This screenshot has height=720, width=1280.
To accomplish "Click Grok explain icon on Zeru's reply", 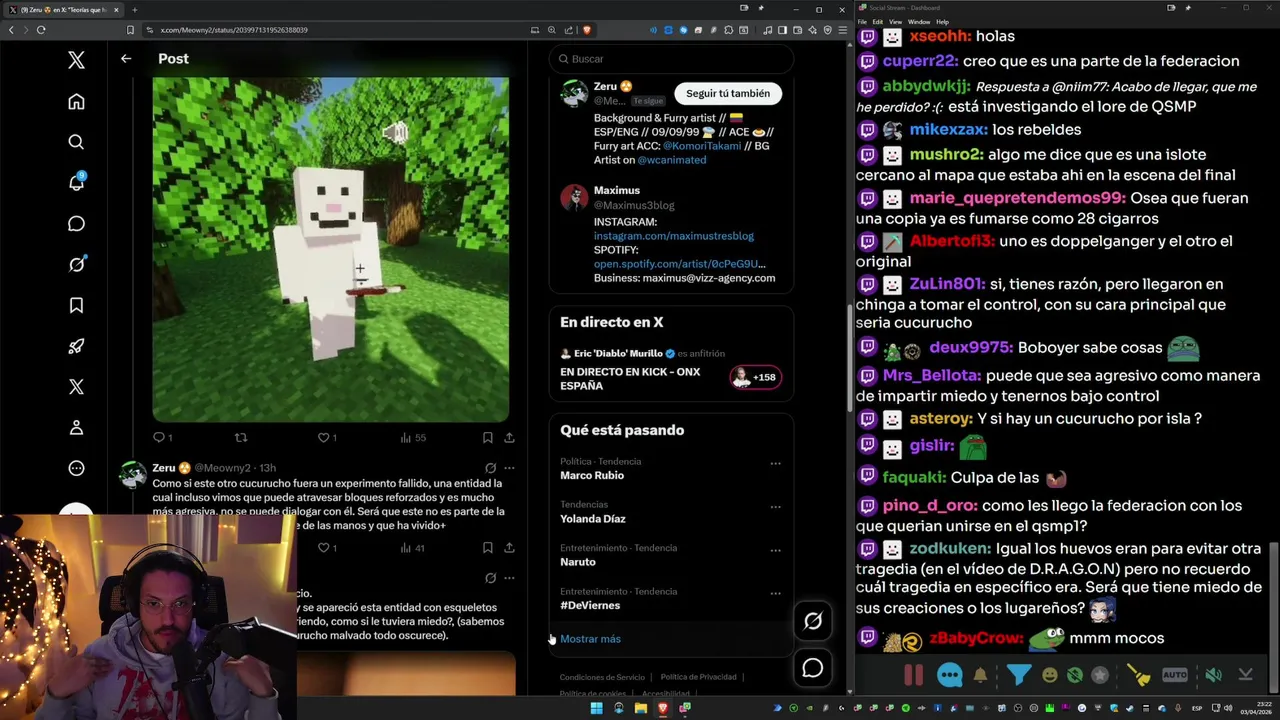I will coord(490,468).
